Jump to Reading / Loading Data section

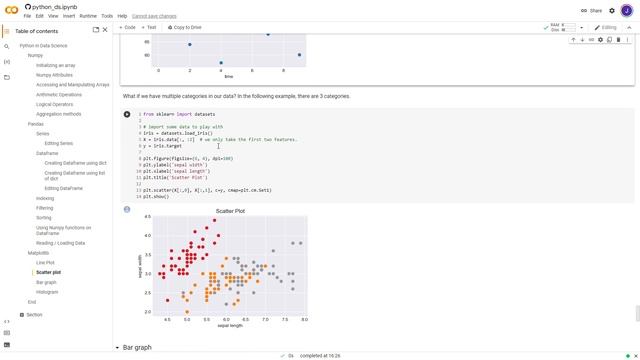click(x=60, y=243)
